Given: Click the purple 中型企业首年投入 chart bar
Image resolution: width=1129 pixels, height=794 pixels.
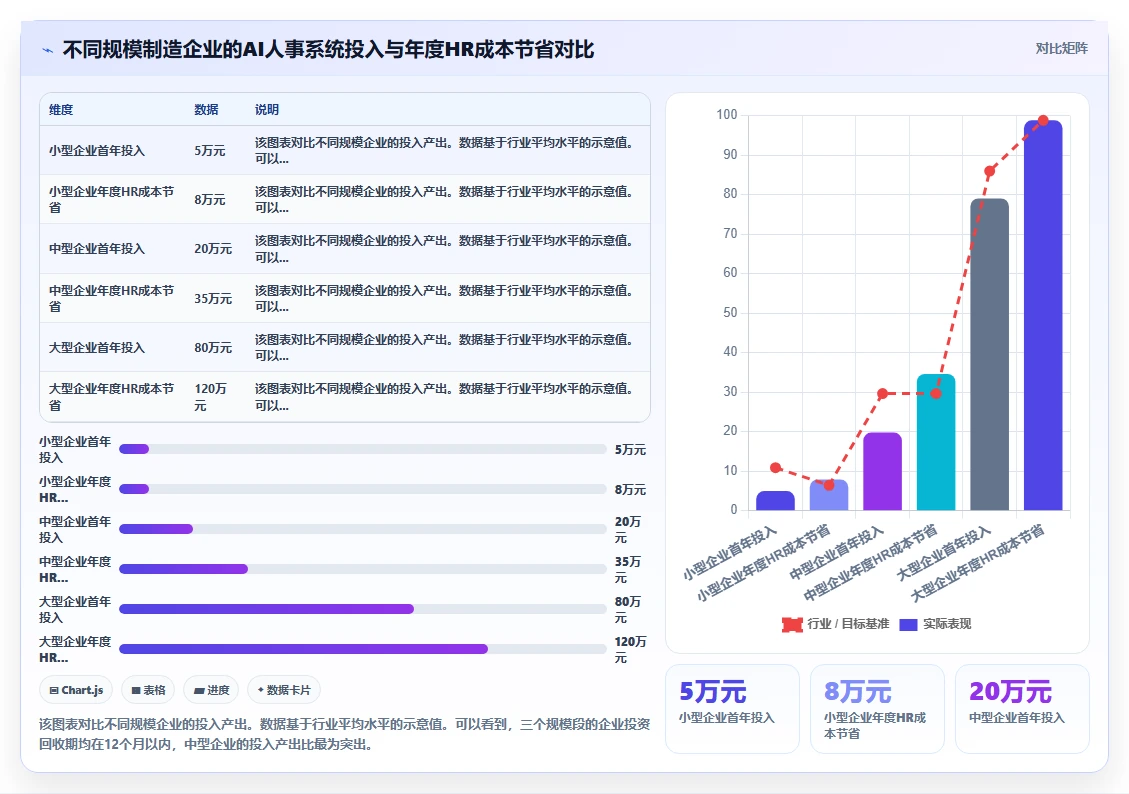Looking at the screenshot, I should [x=883, y=472].
